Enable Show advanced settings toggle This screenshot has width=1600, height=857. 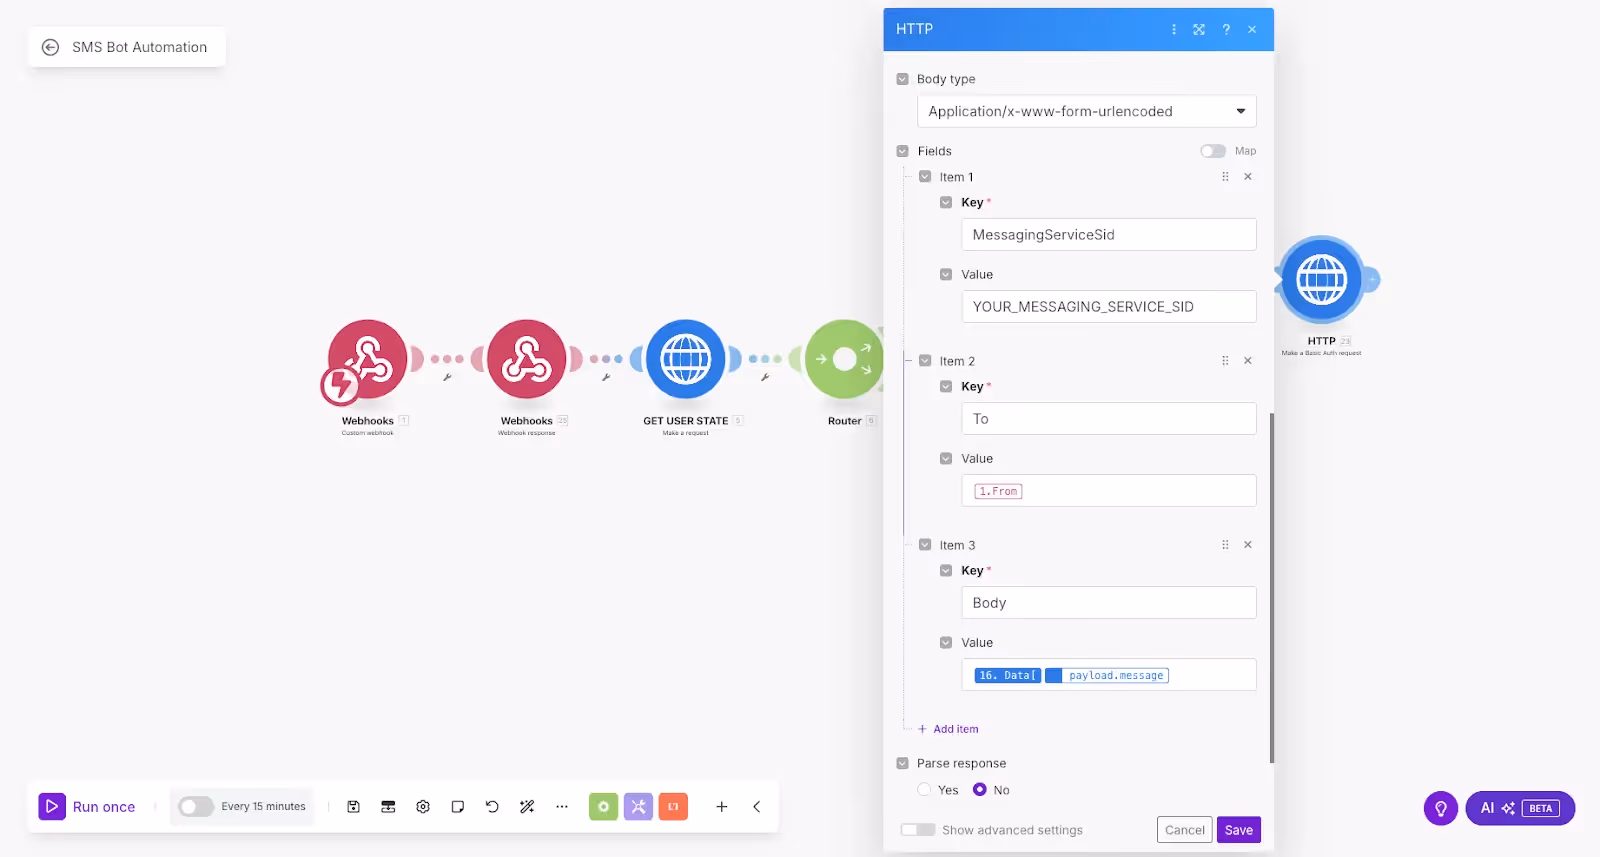(x=918, y=830)
